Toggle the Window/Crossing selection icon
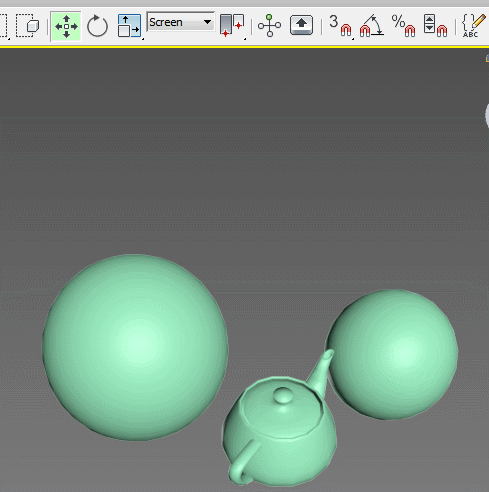The width and height of the screenshot is (489, 492). coord(28,26)
